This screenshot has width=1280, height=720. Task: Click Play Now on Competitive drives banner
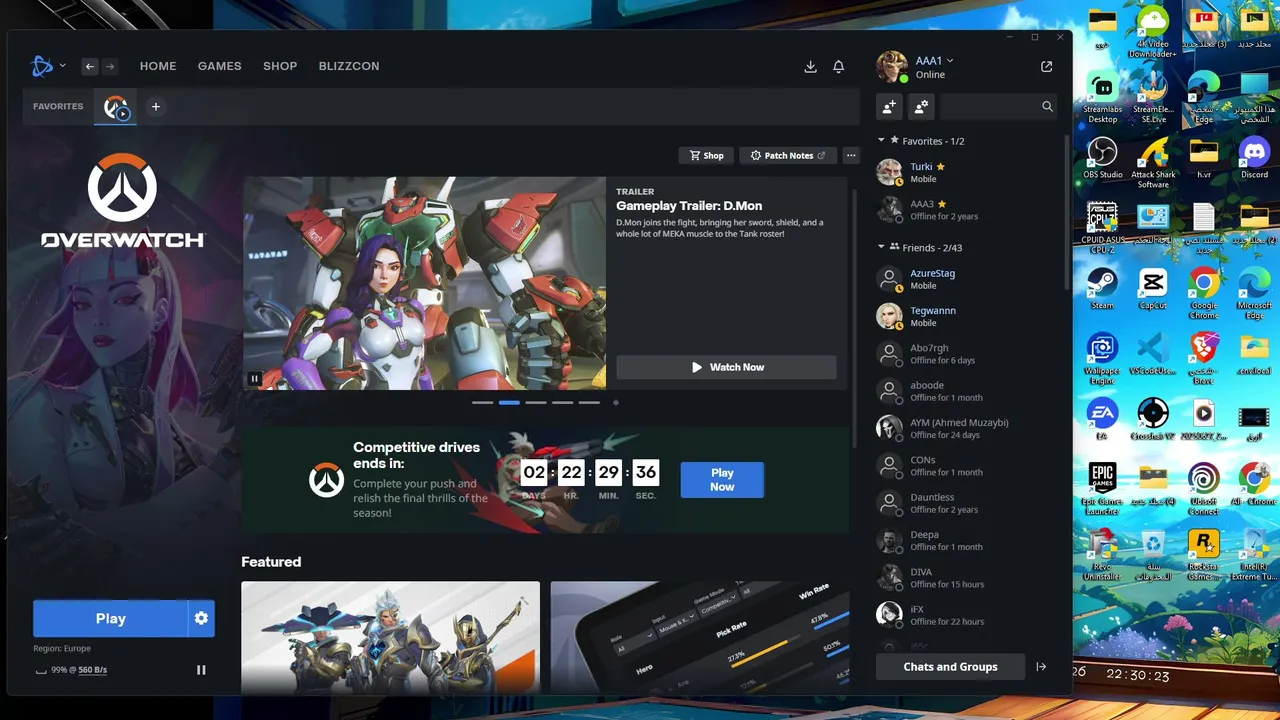[x=722, y=480]
